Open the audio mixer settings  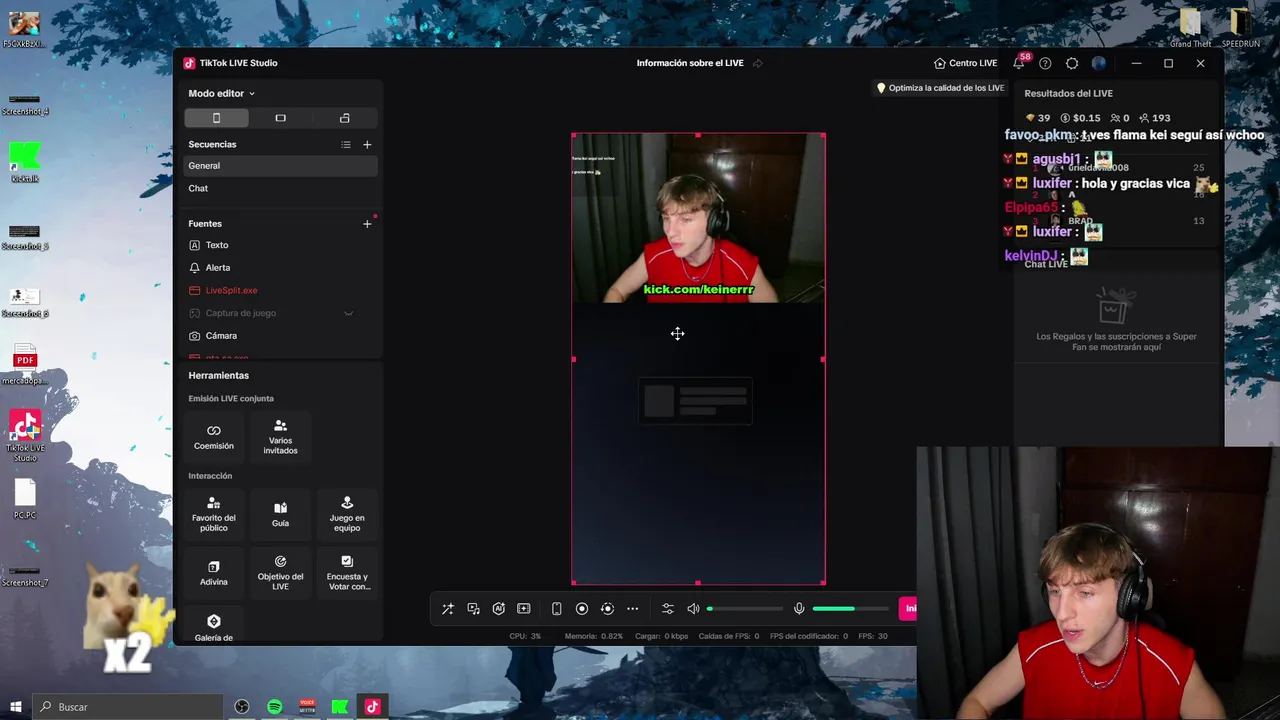668,609
